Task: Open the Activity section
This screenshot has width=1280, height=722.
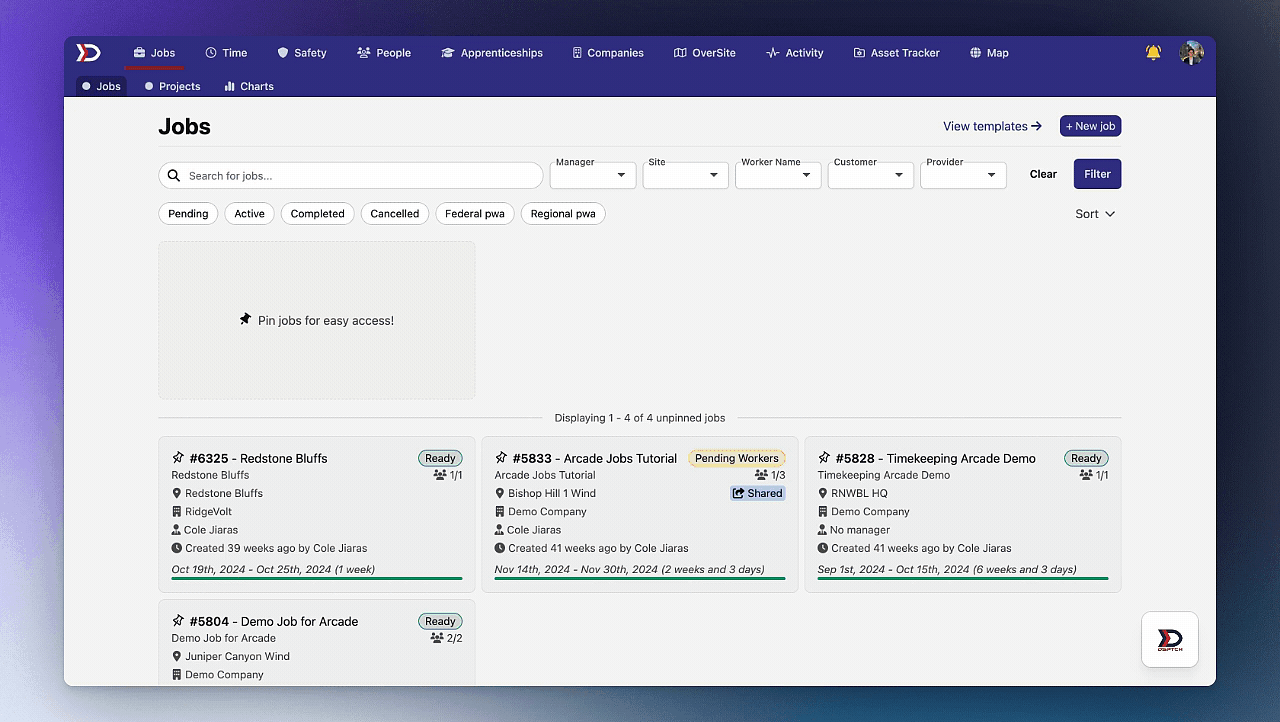Action: [795, 53]
